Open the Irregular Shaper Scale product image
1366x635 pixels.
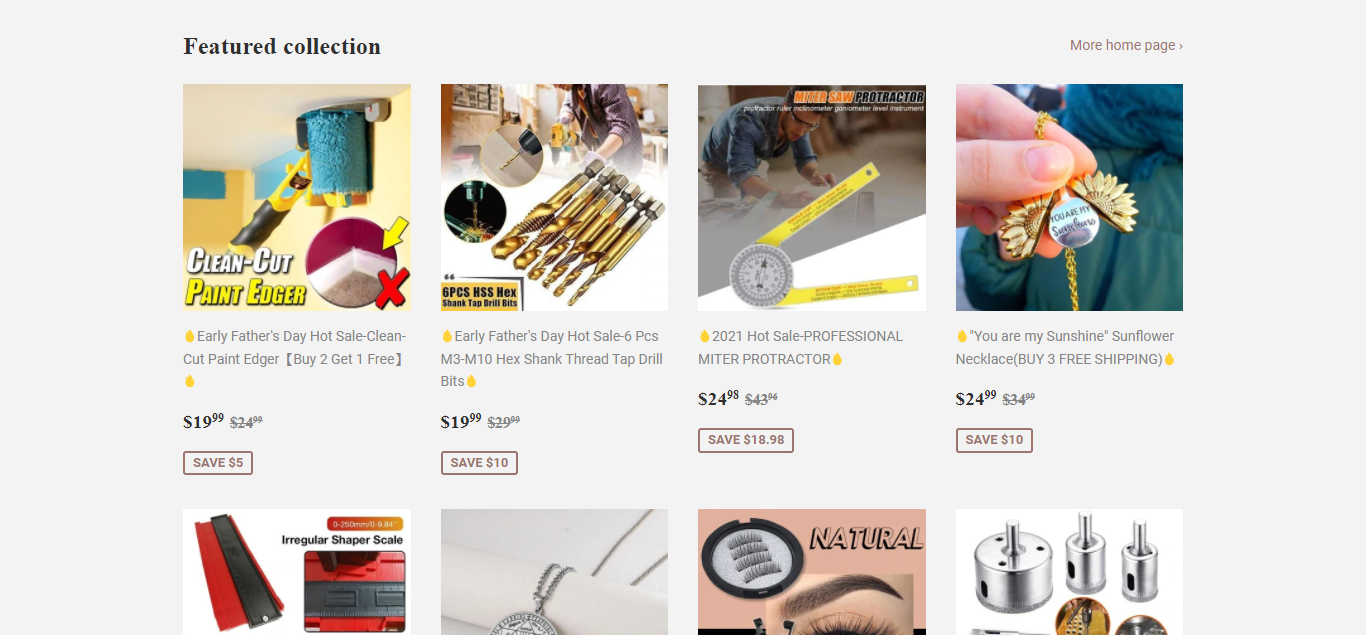click(x=297, y=572)
